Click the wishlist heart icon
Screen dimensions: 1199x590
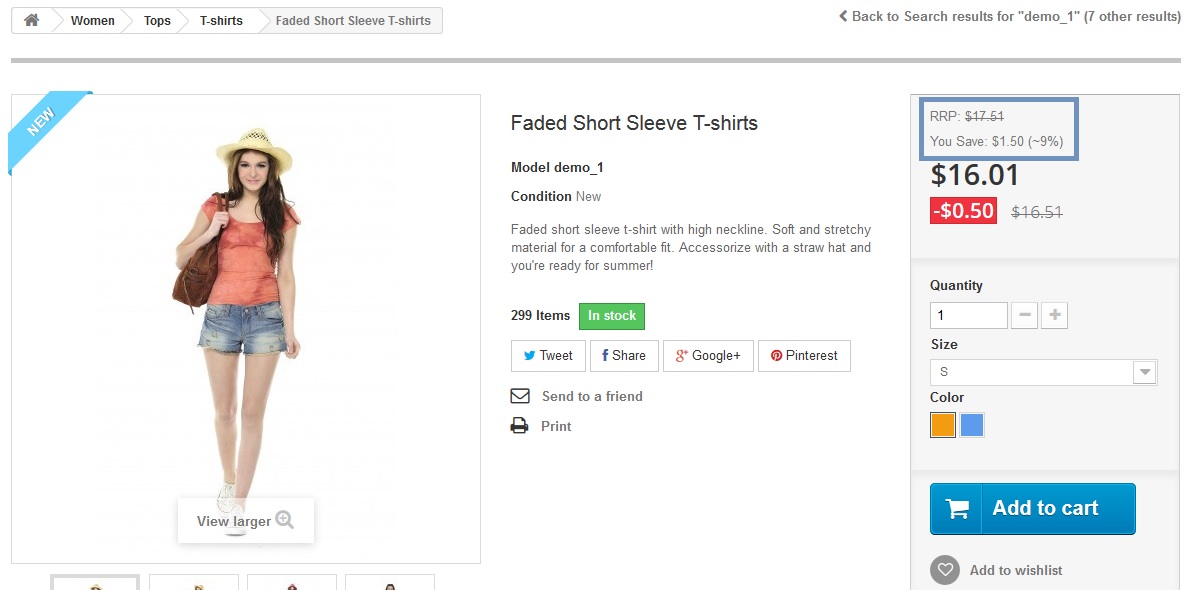(945, 570)
